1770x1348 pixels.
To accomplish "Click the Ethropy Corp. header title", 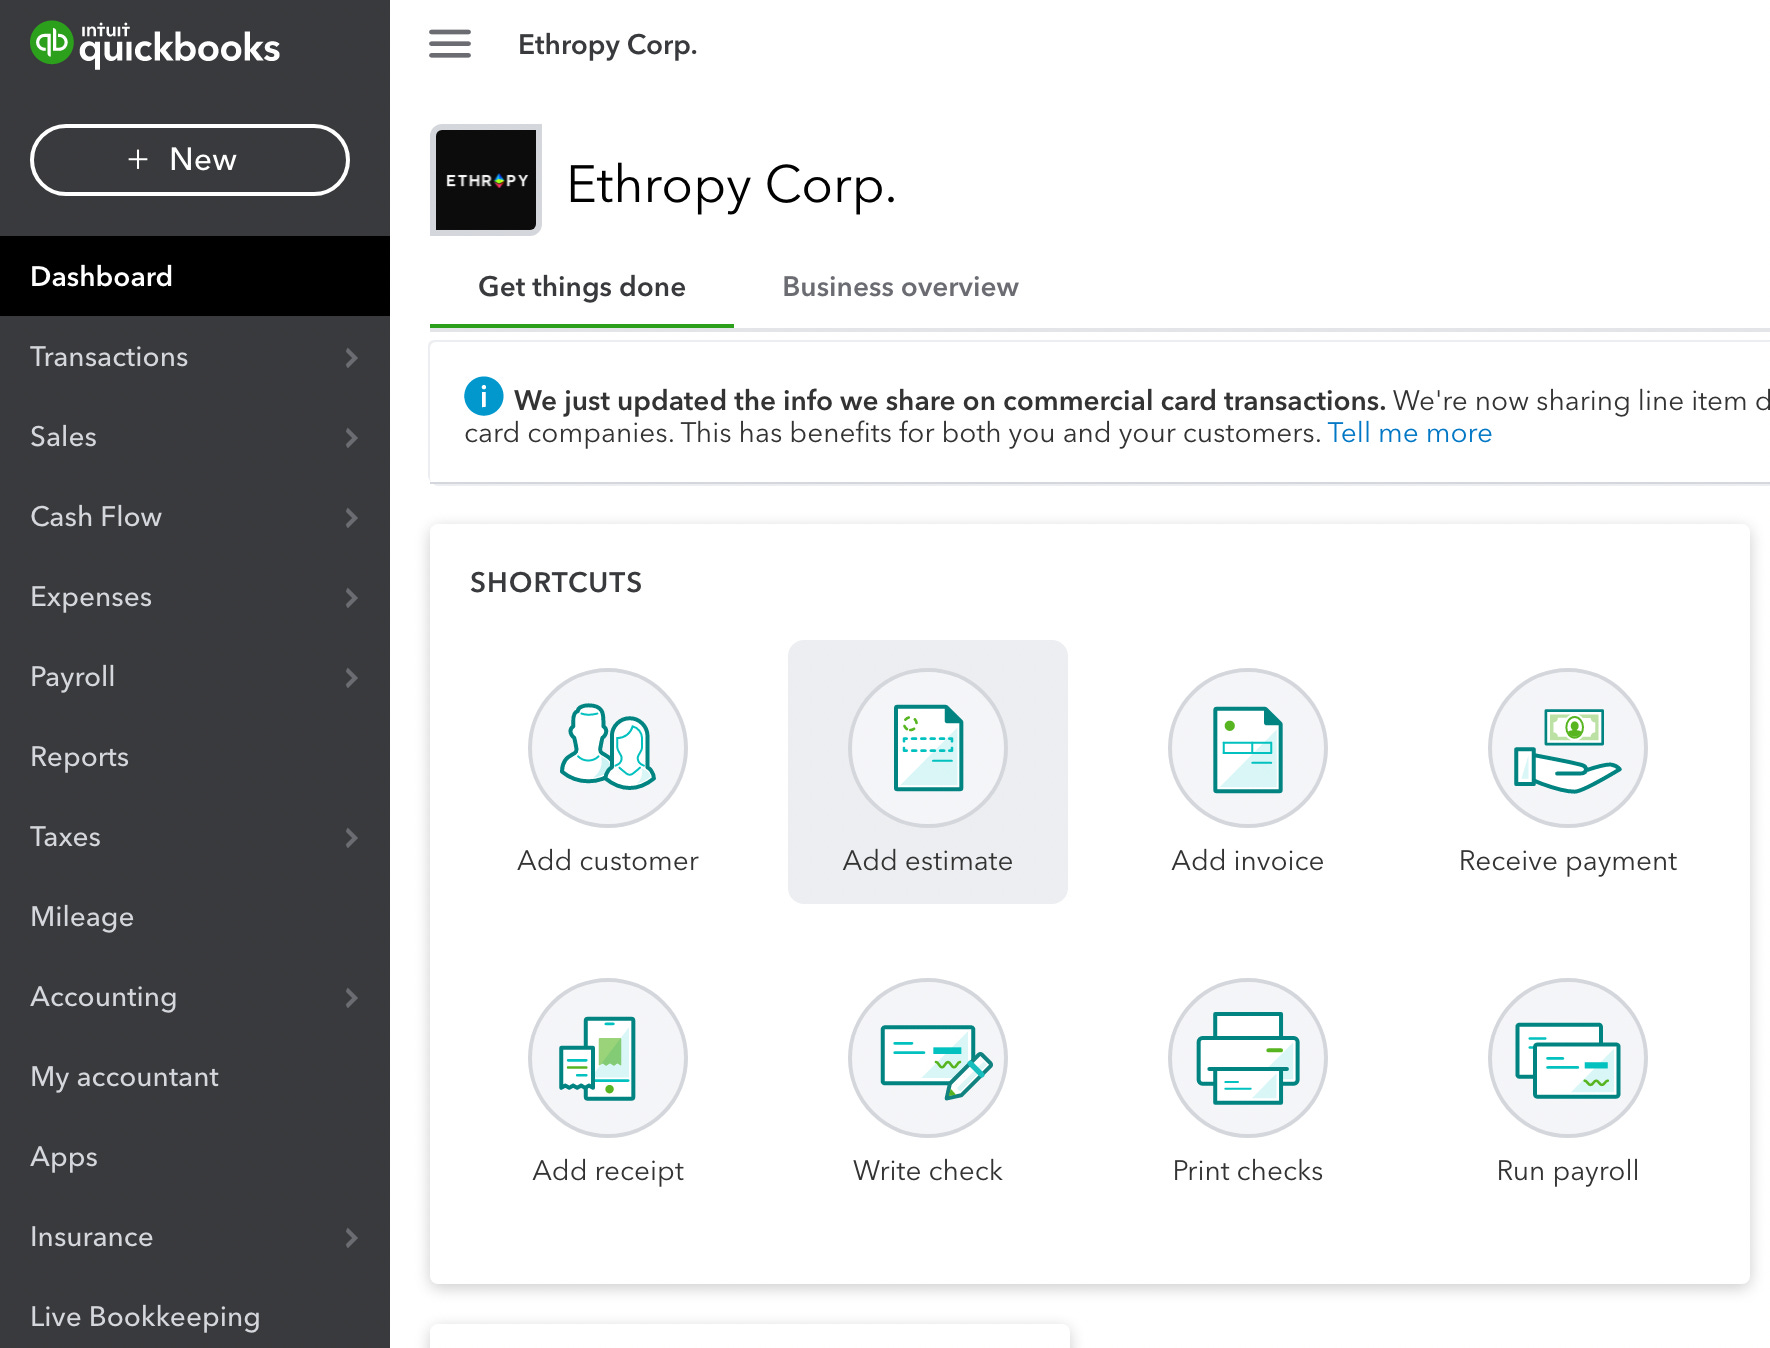I will click(608, 45).
